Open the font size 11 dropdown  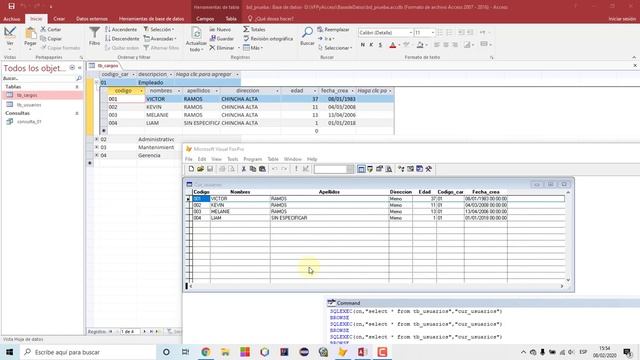pyautogui.click(x=432, y=33)
